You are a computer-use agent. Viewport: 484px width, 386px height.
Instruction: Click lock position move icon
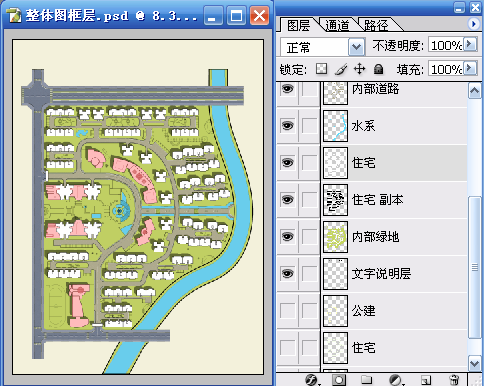tap(359, 69)
